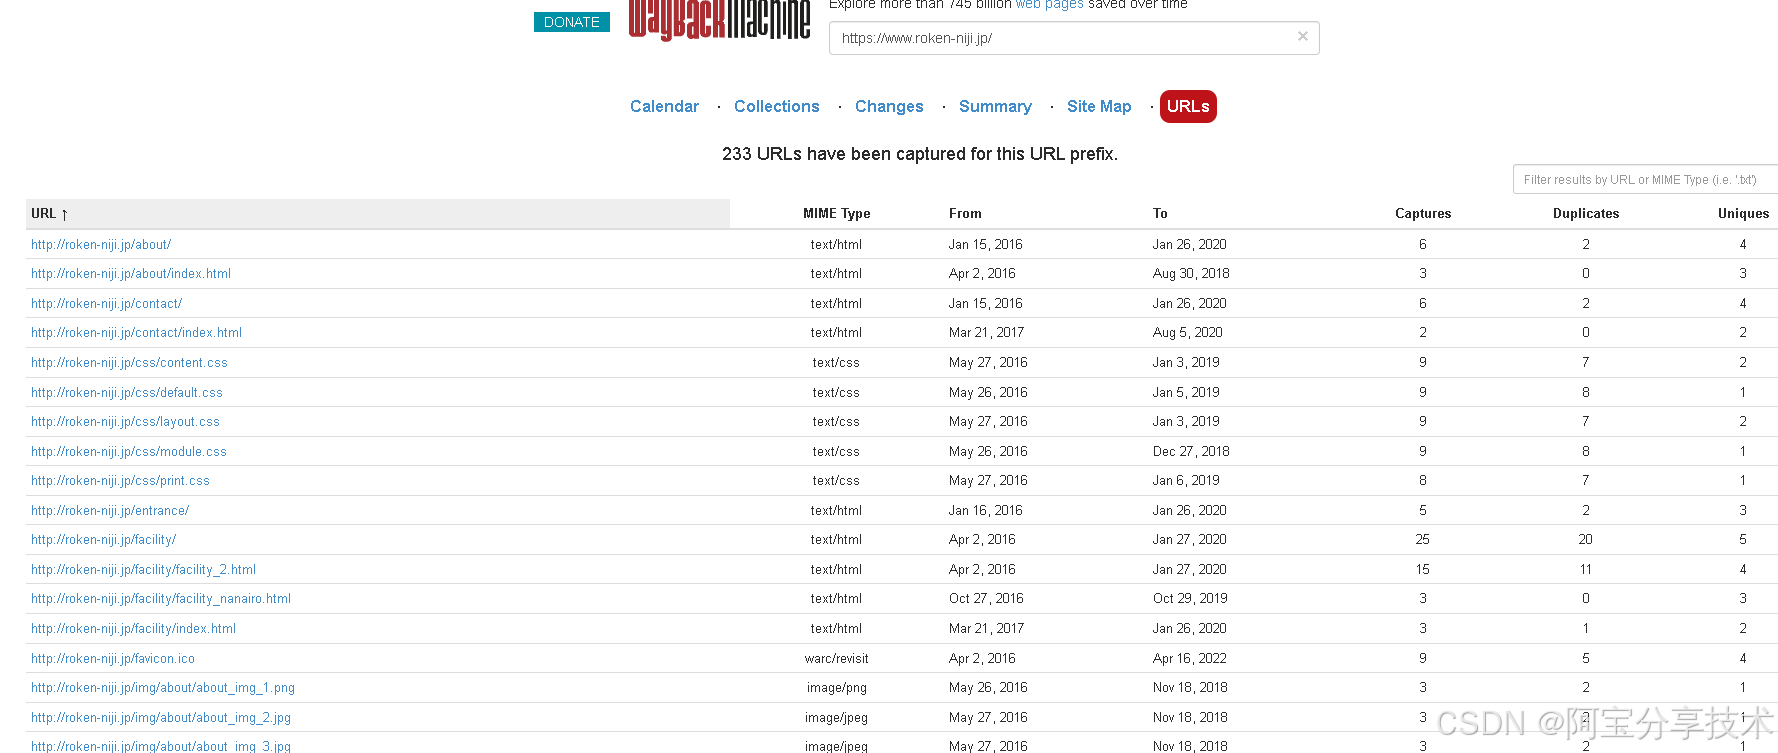Click the 'web pages' link in the header
1778x753 pixels.
click(1049, 4)
